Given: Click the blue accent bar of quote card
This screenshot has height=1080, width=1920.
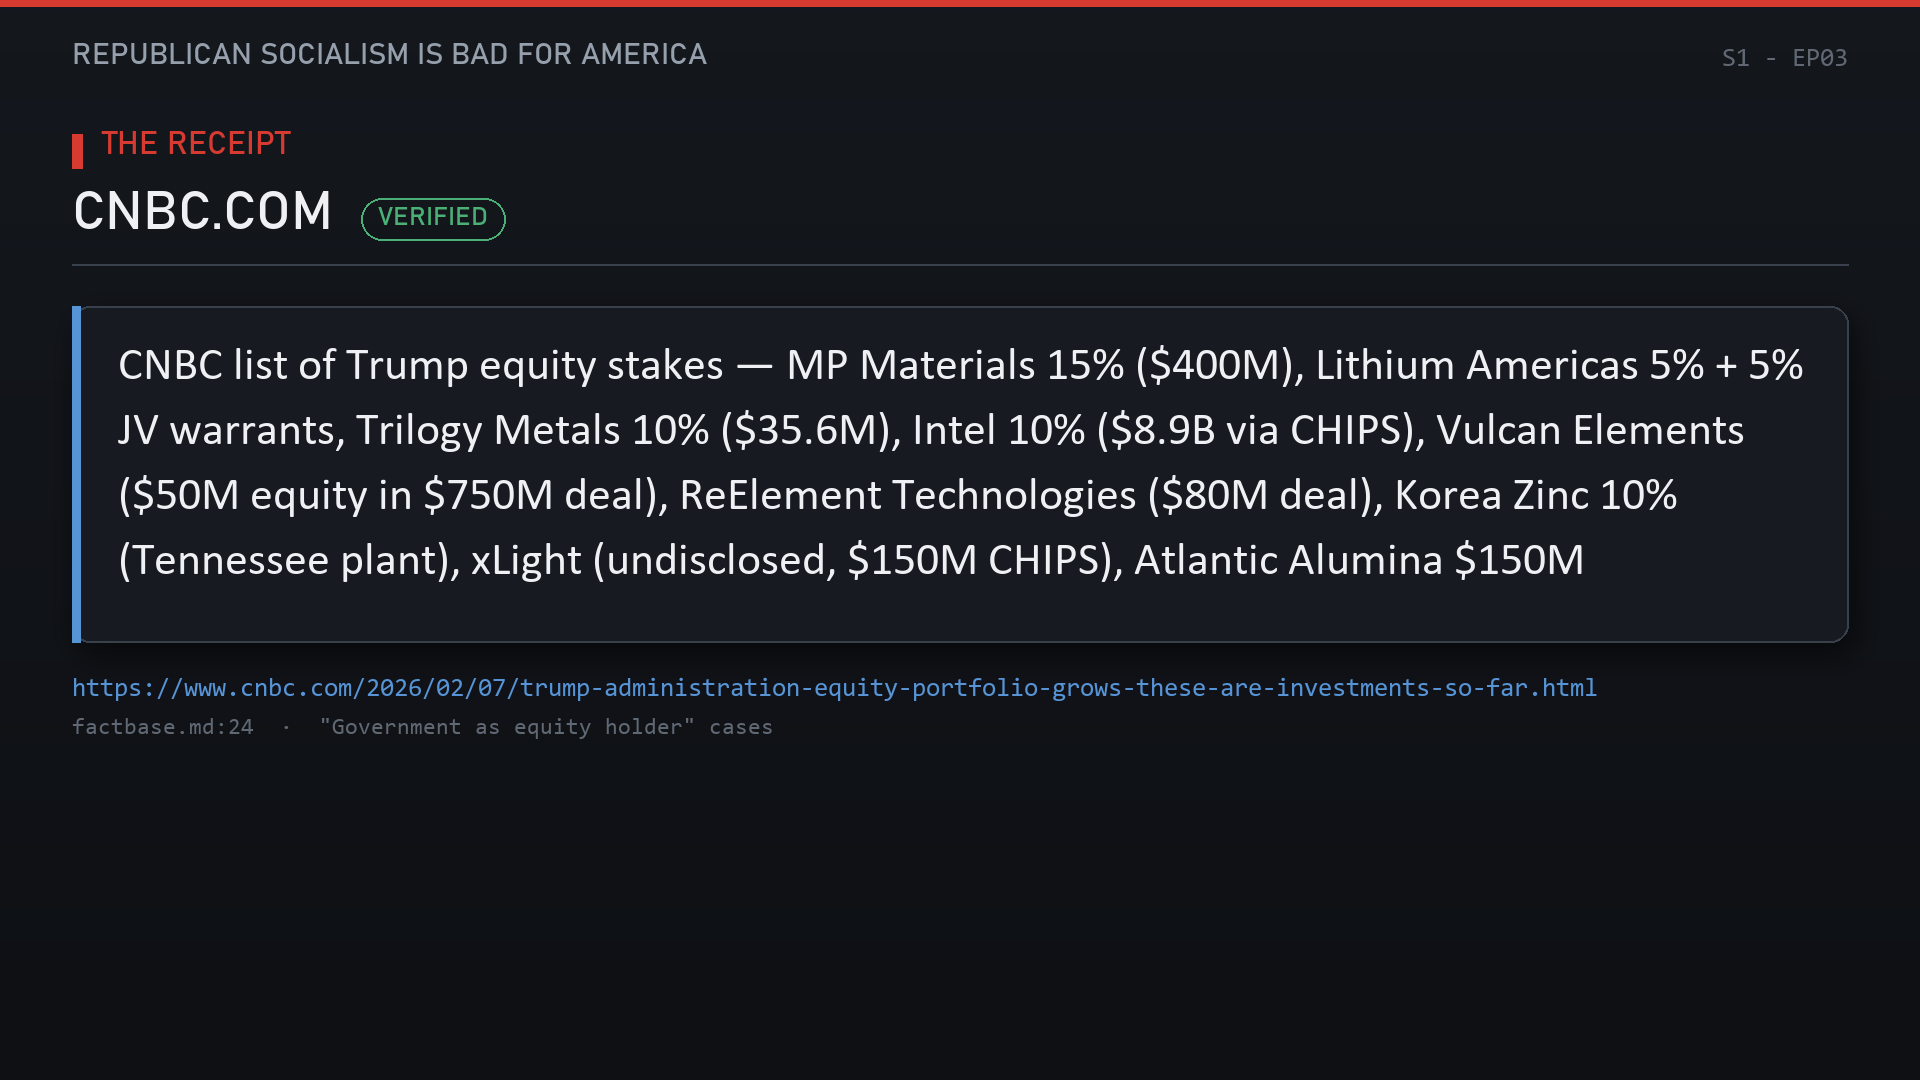Looking at the screenshot, I should point(76,474).
